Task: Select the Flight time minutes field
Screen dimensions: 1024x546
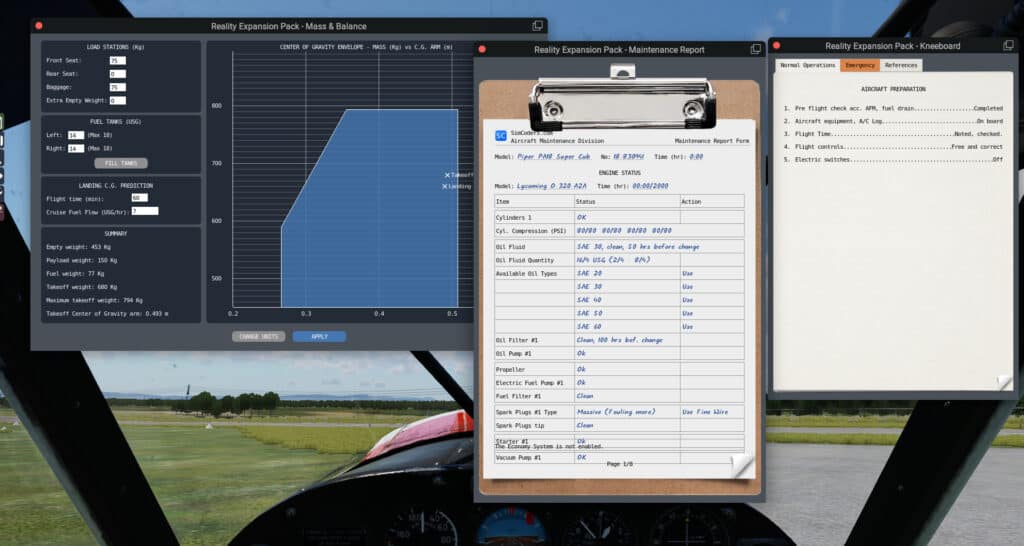Action: tap(139, 197)
